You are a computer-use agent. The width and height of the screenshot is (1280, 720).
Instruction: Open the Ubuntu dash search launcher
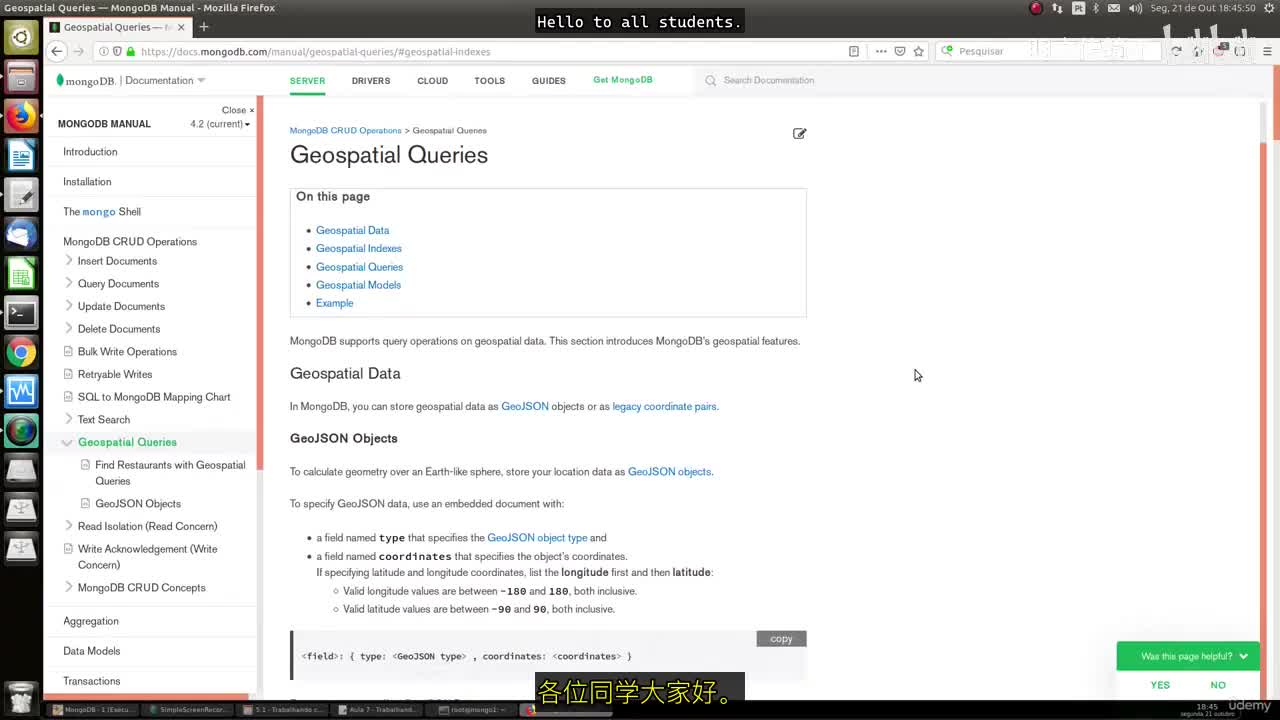21,38
